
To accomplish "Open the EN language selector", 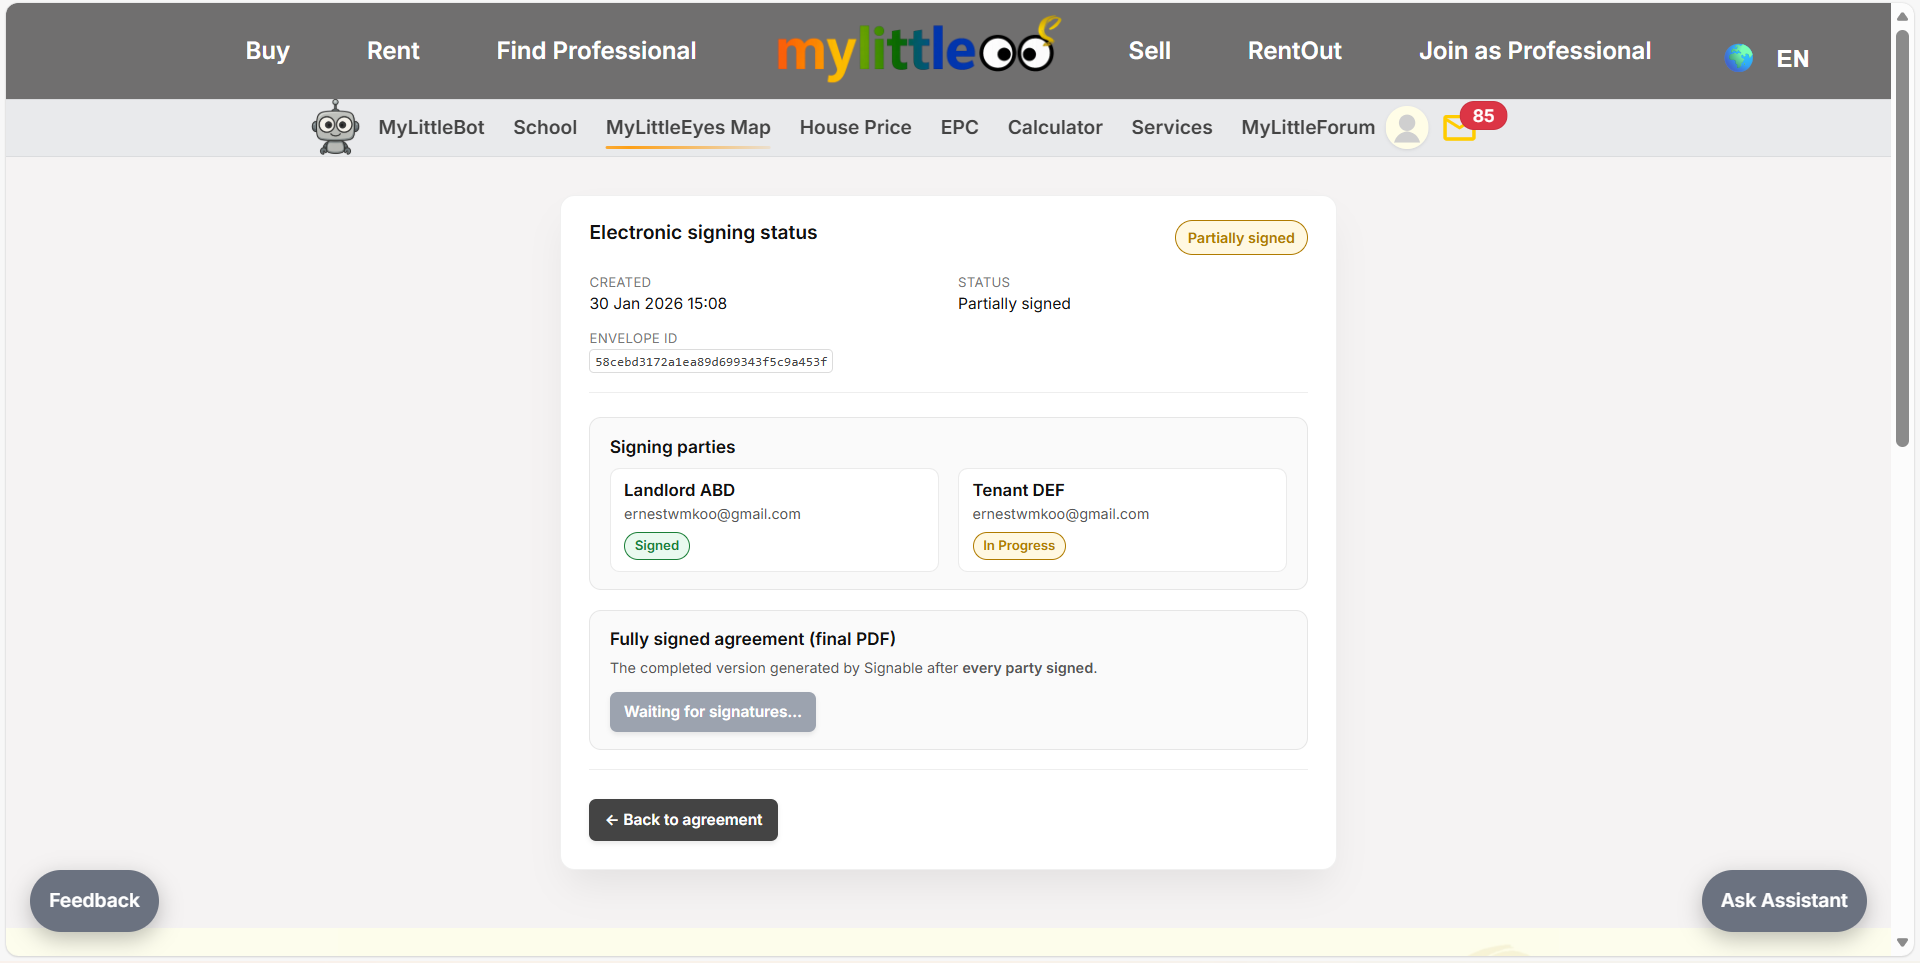I will coord(1792,58).
